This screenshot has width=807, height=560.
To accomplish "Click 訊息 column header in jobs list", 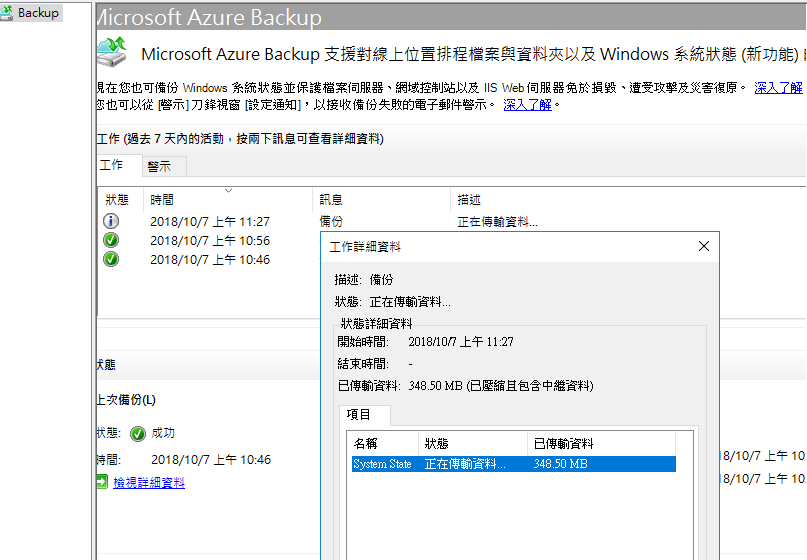I will click(381, 200).
